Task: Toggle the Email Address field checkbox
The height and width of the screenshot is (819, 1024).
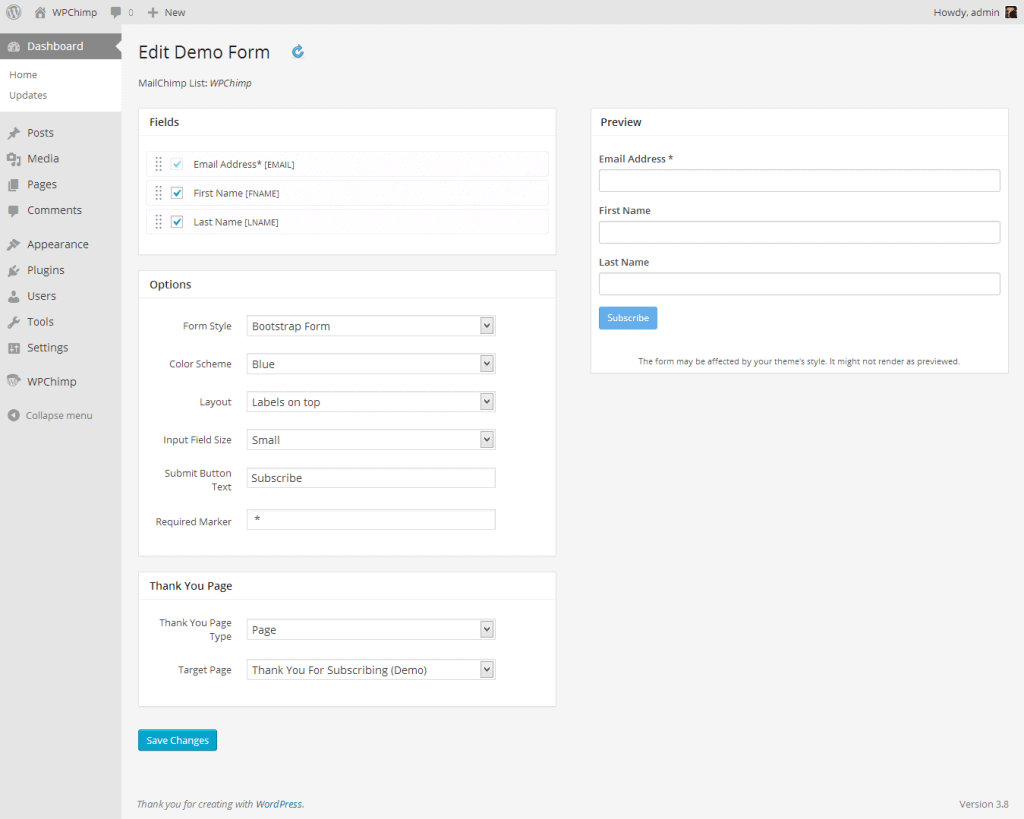Action: click(x=177, y=164)
